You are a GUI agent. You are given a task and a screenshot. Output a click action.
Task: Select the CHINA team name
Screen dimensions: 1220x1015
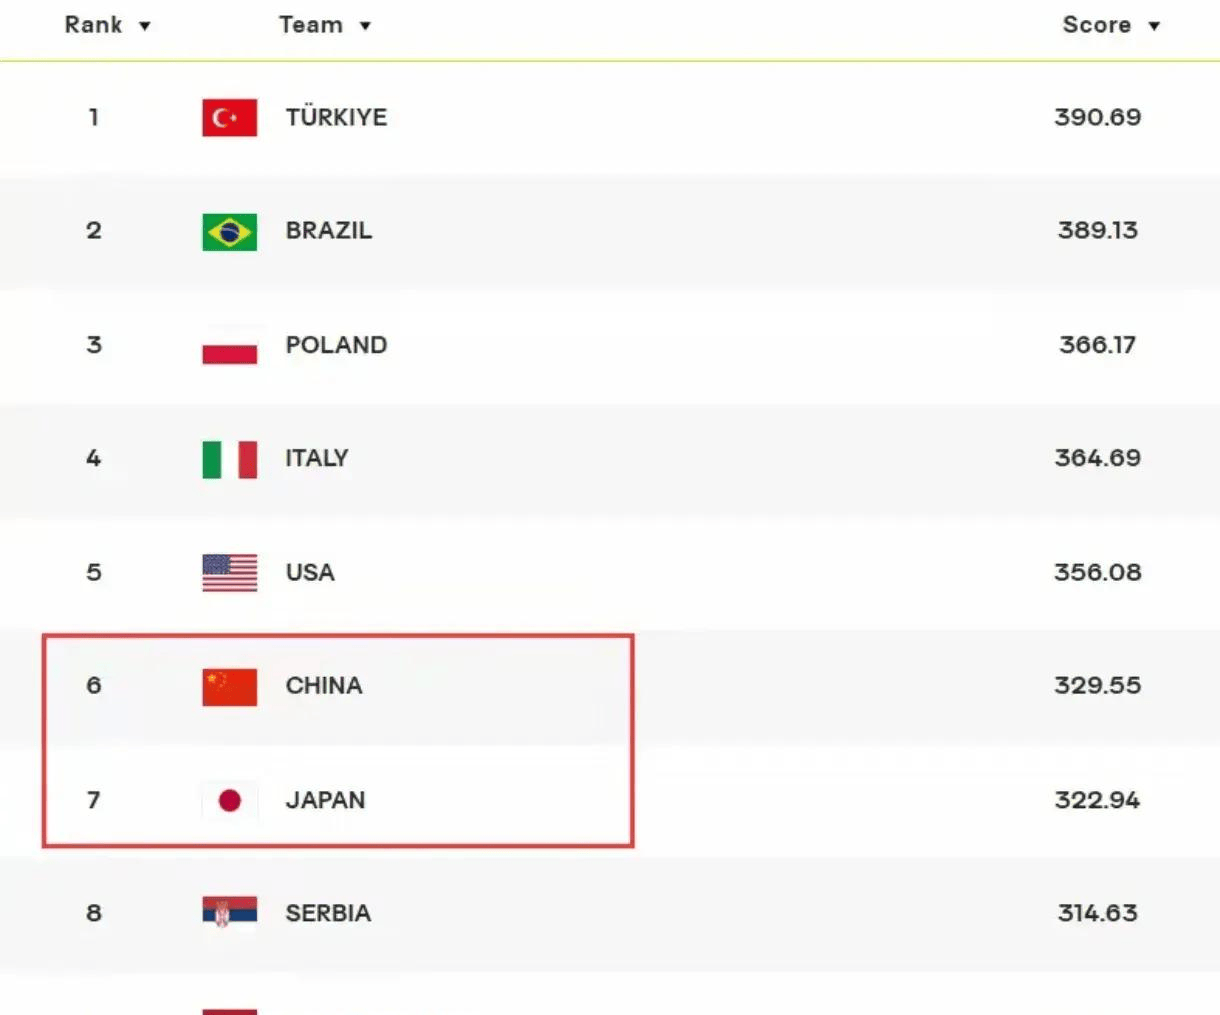[324, 686]
